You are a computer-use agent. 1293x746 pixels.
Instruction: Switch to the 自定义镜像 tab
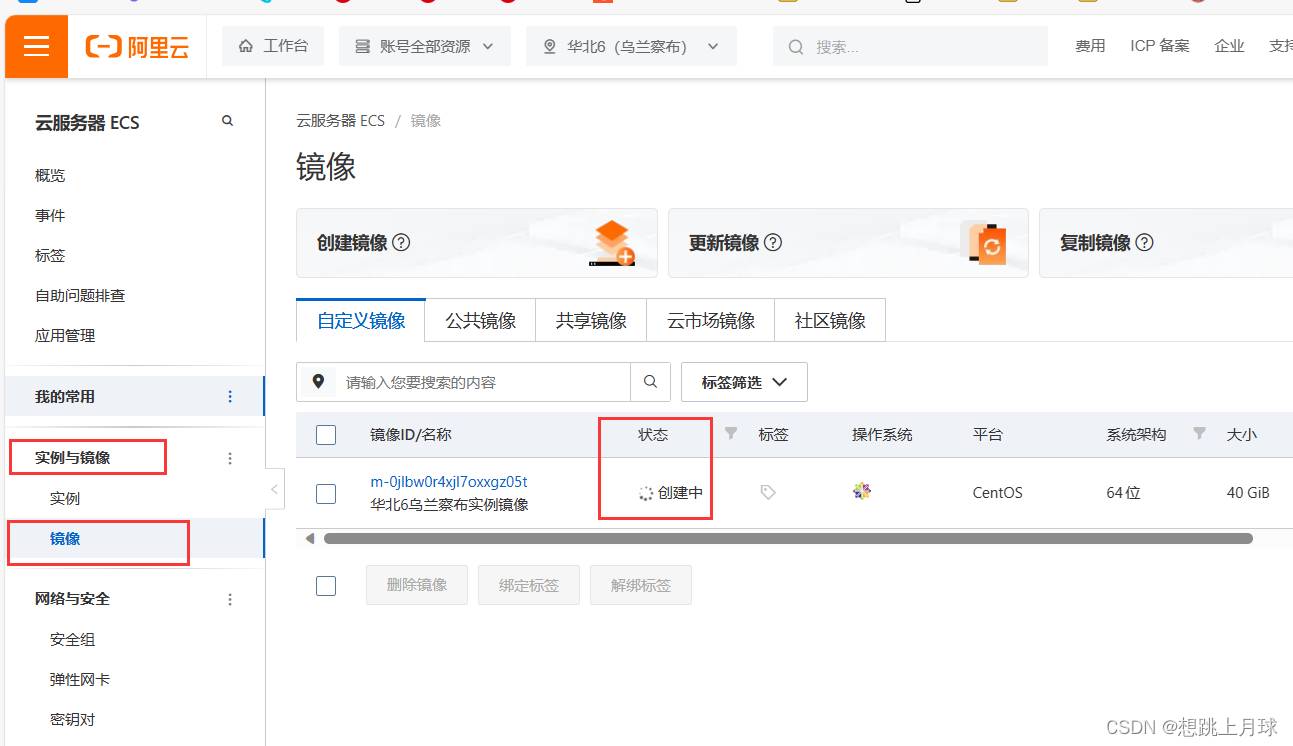pyautogui.click(x=361, y=321)
